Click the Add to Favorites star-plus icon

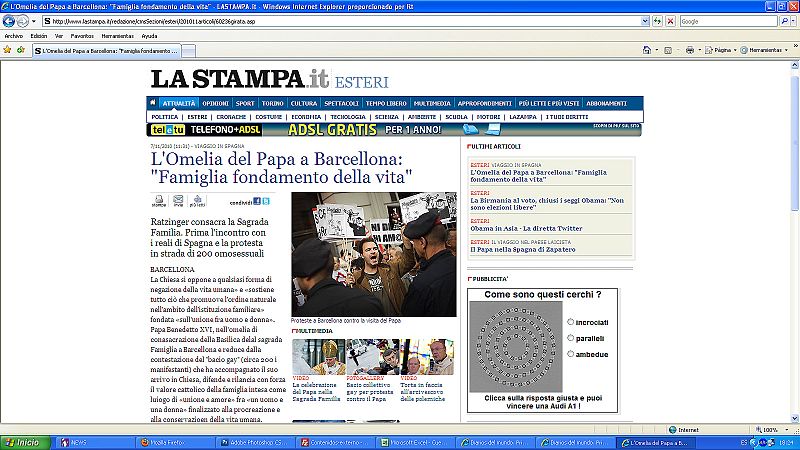click(21, 50)
